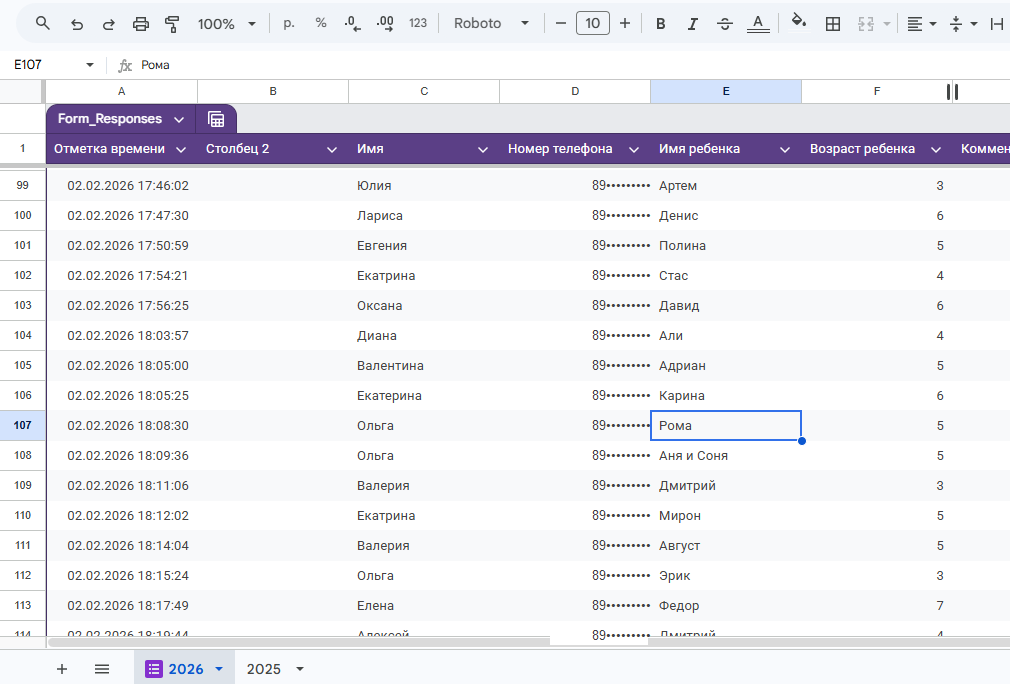The height and width of the screenshot is (684, 1010).
Task: Select the Комментарий column header cell
Action: pos(982,149)
